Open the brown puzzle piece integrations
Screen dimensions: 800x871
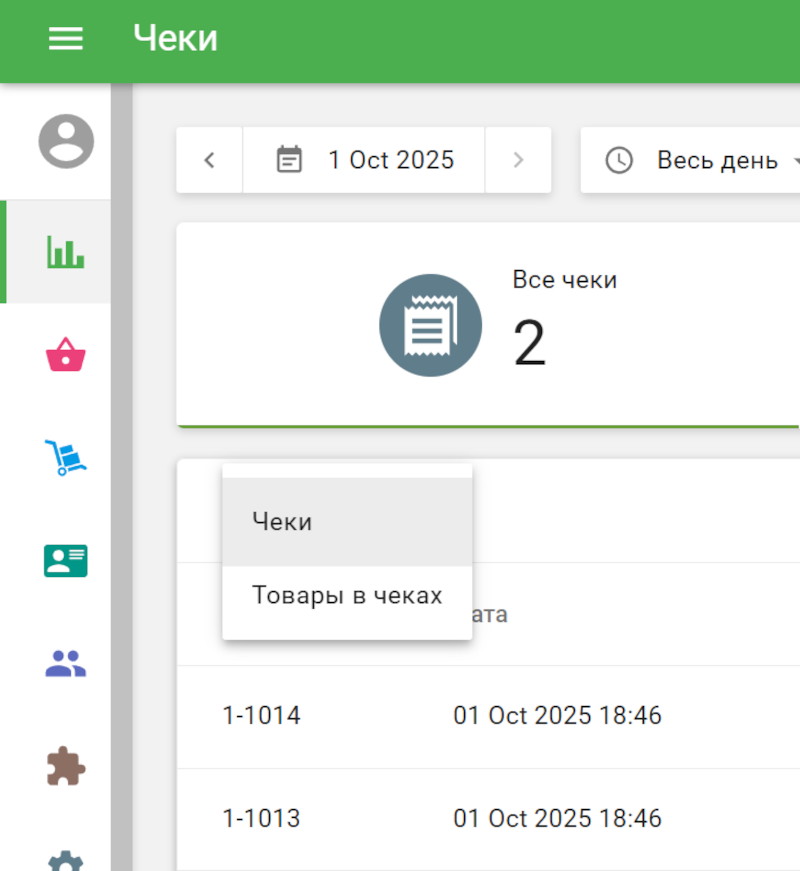tap(66, 766)
